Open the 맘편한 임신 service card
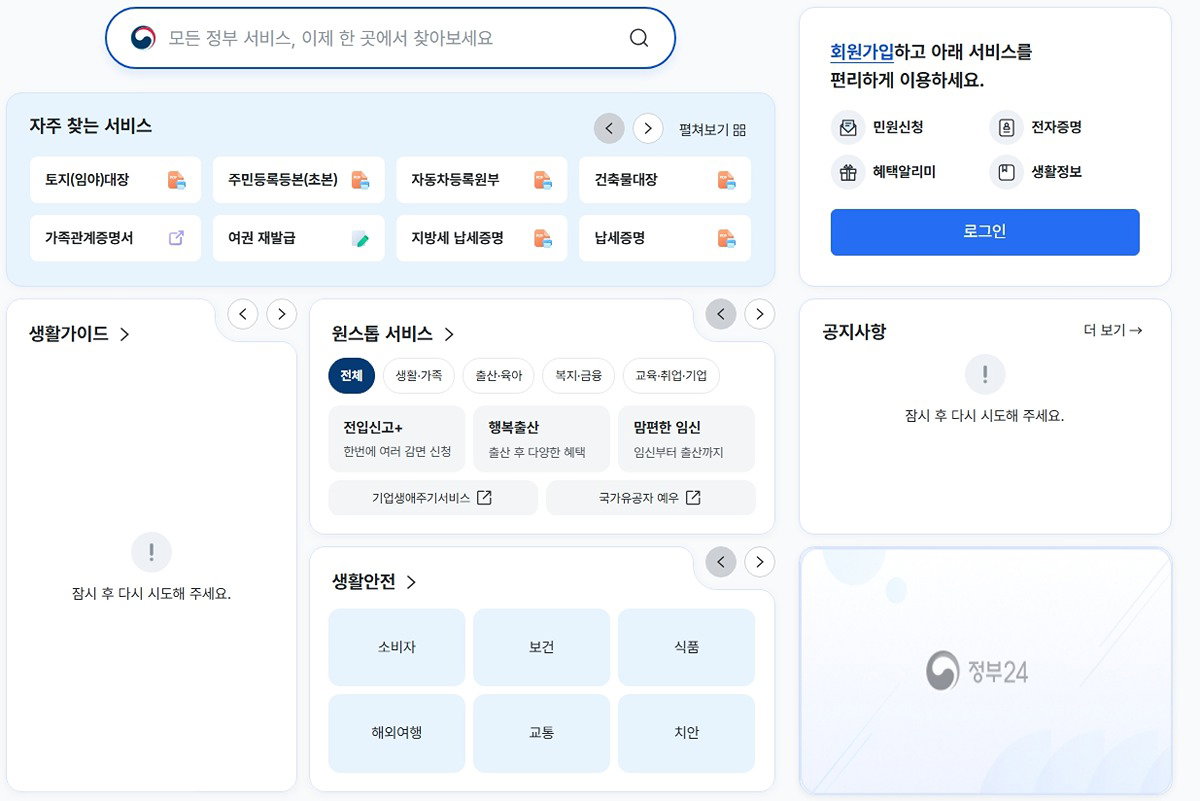This screenshot has height=801, width=1200. coord(686,438)
